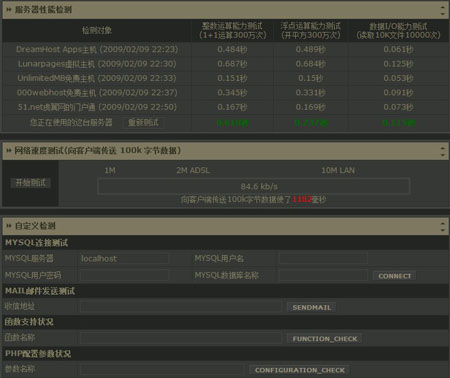Start the speed test with 开始测试
450x378 pixels.
click(31, 182)
